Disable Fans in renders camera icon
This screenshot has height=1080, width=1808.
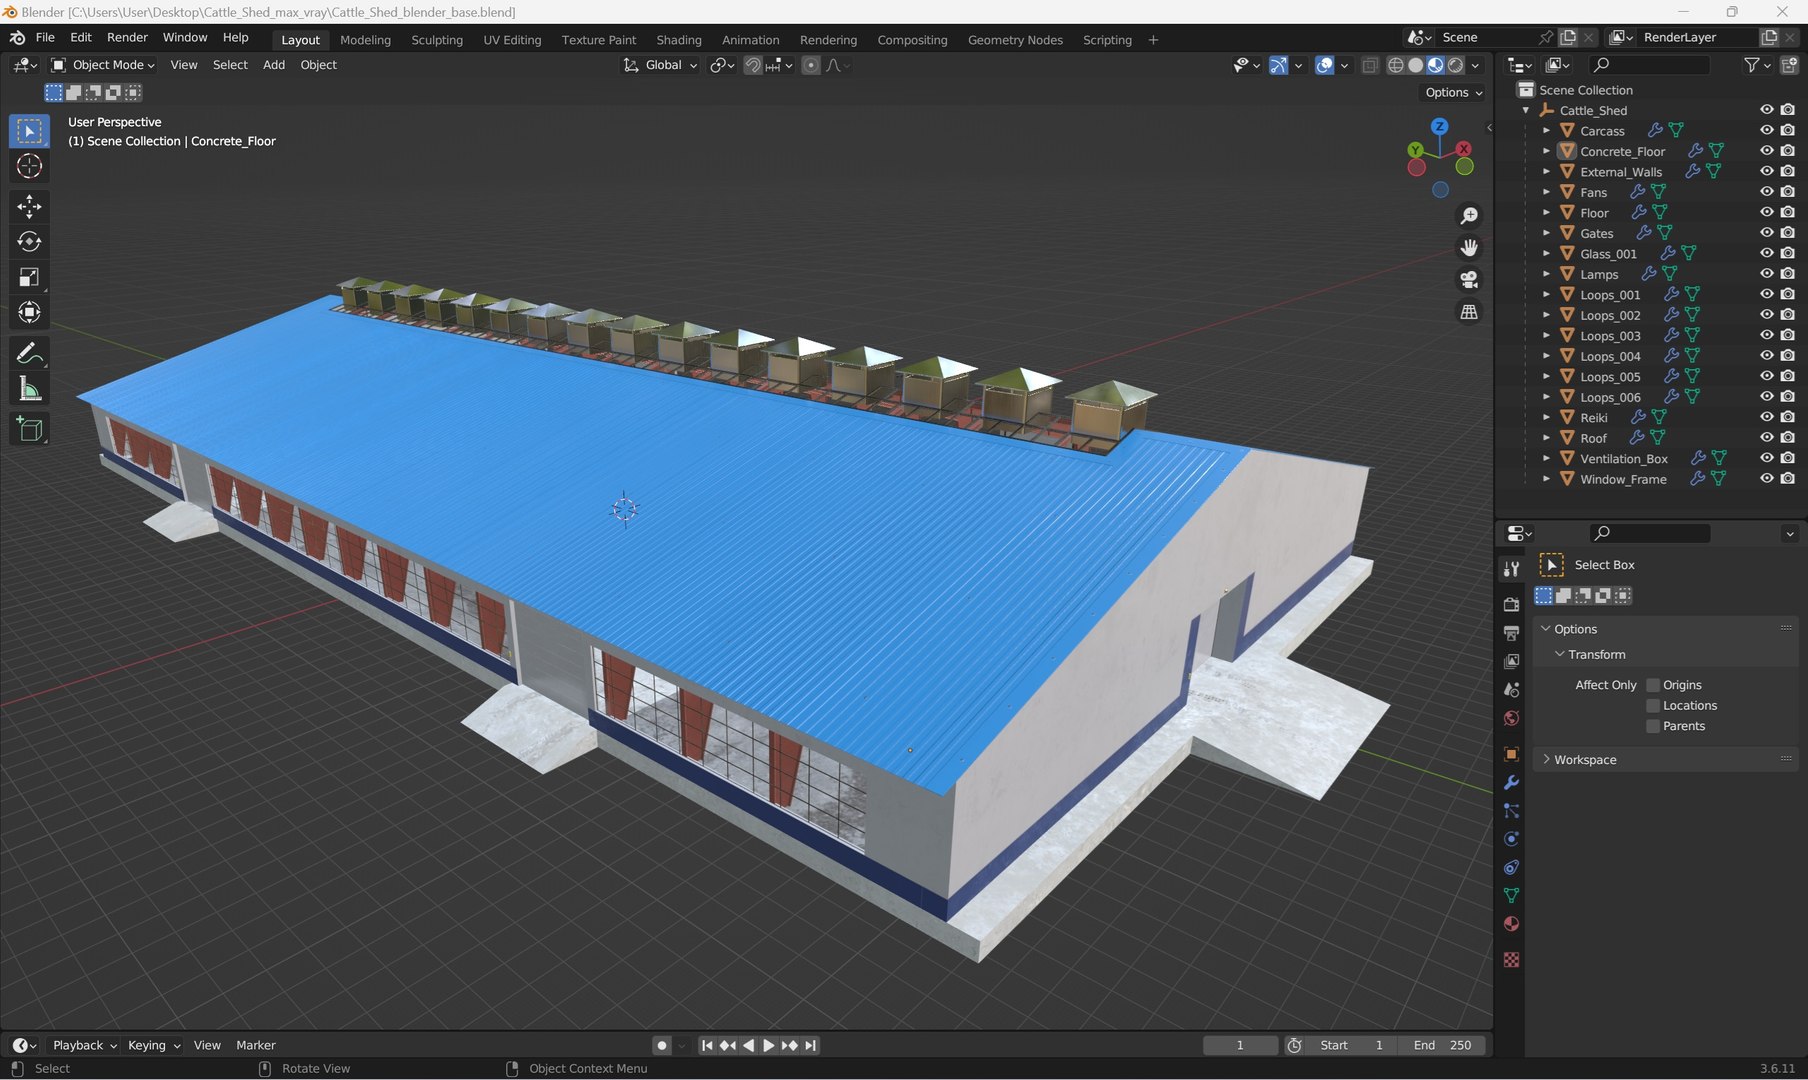pyautogui.click(x=1788, y=192)
